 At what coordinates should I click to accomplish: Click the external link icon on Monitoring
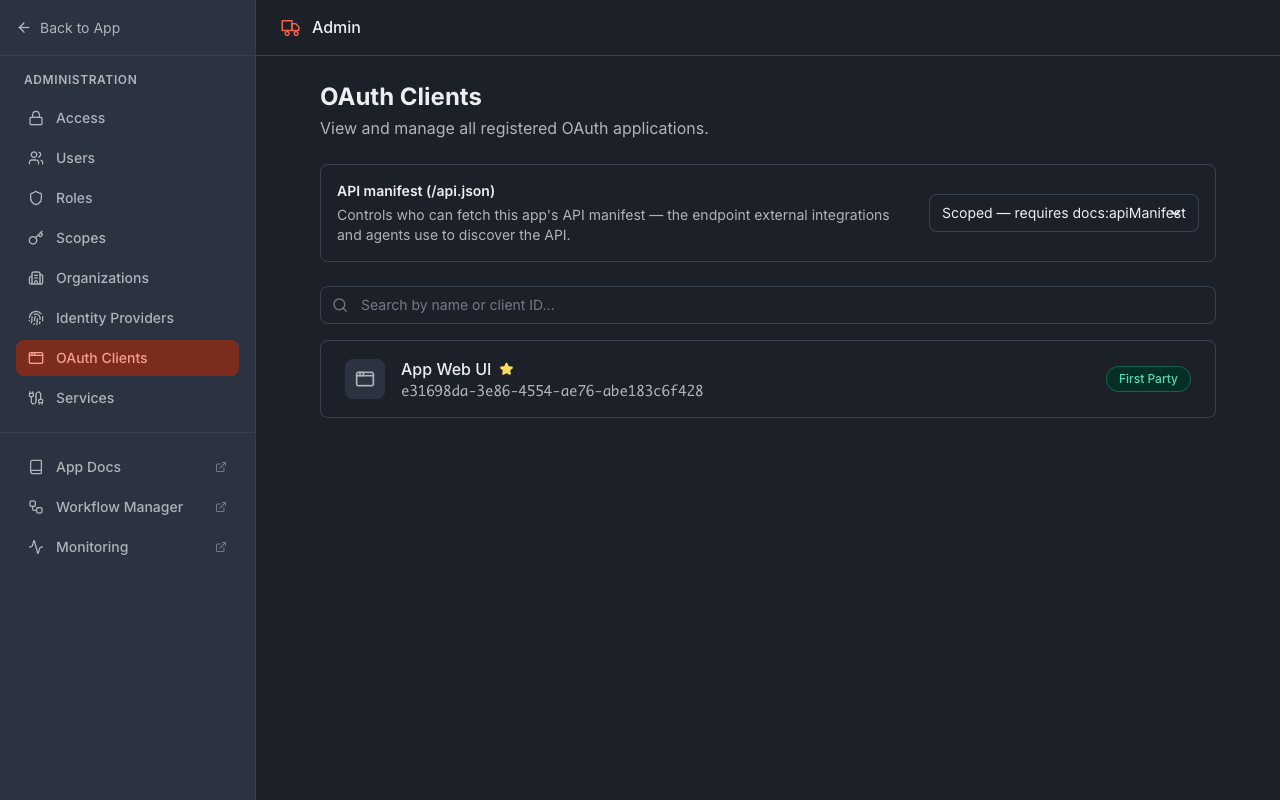221,547
